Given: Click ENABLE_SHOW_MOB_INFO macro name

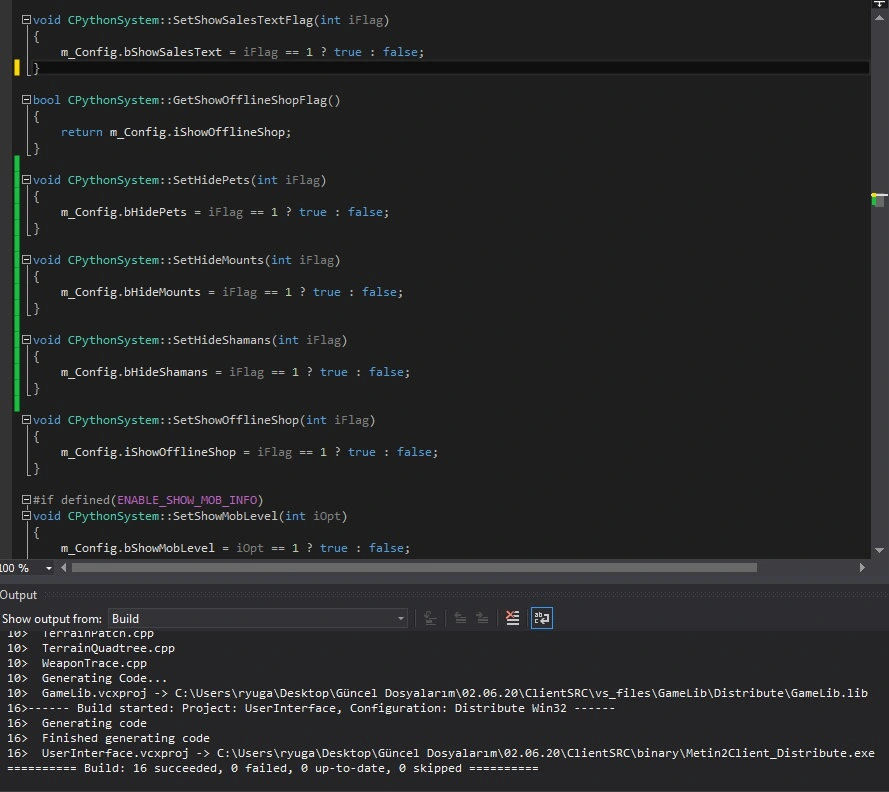Looking at the screenshot, I should [187, 500].
